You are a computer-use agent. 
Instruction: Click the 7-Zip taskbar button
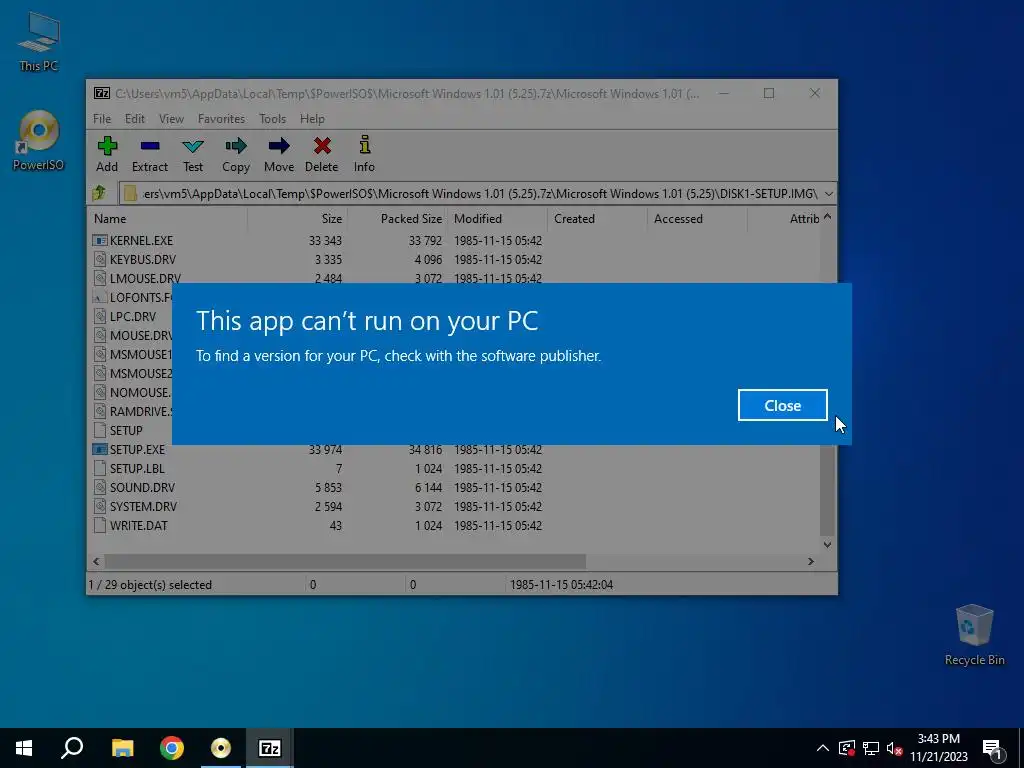coord(270,748)
